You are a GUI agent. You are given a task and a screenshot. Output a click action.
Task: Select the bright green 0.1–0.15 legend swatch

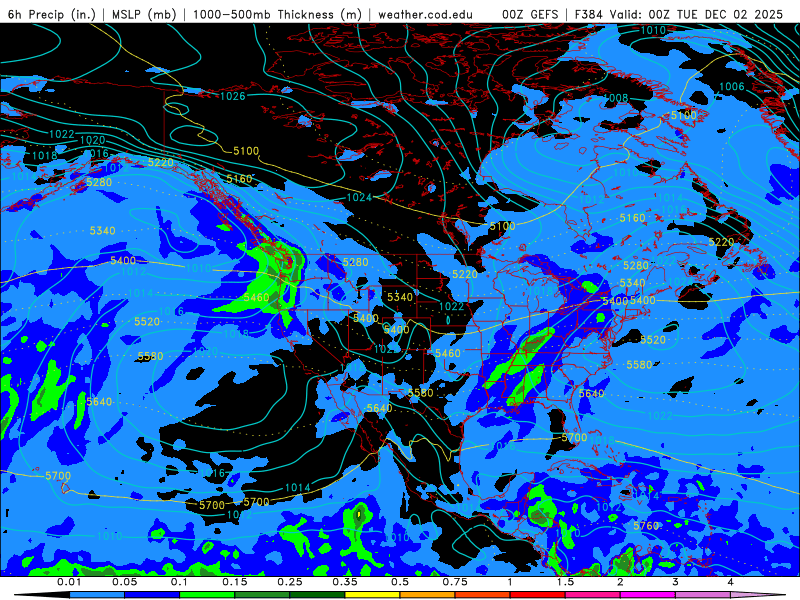pyautogui.click(x=207, y=595)
